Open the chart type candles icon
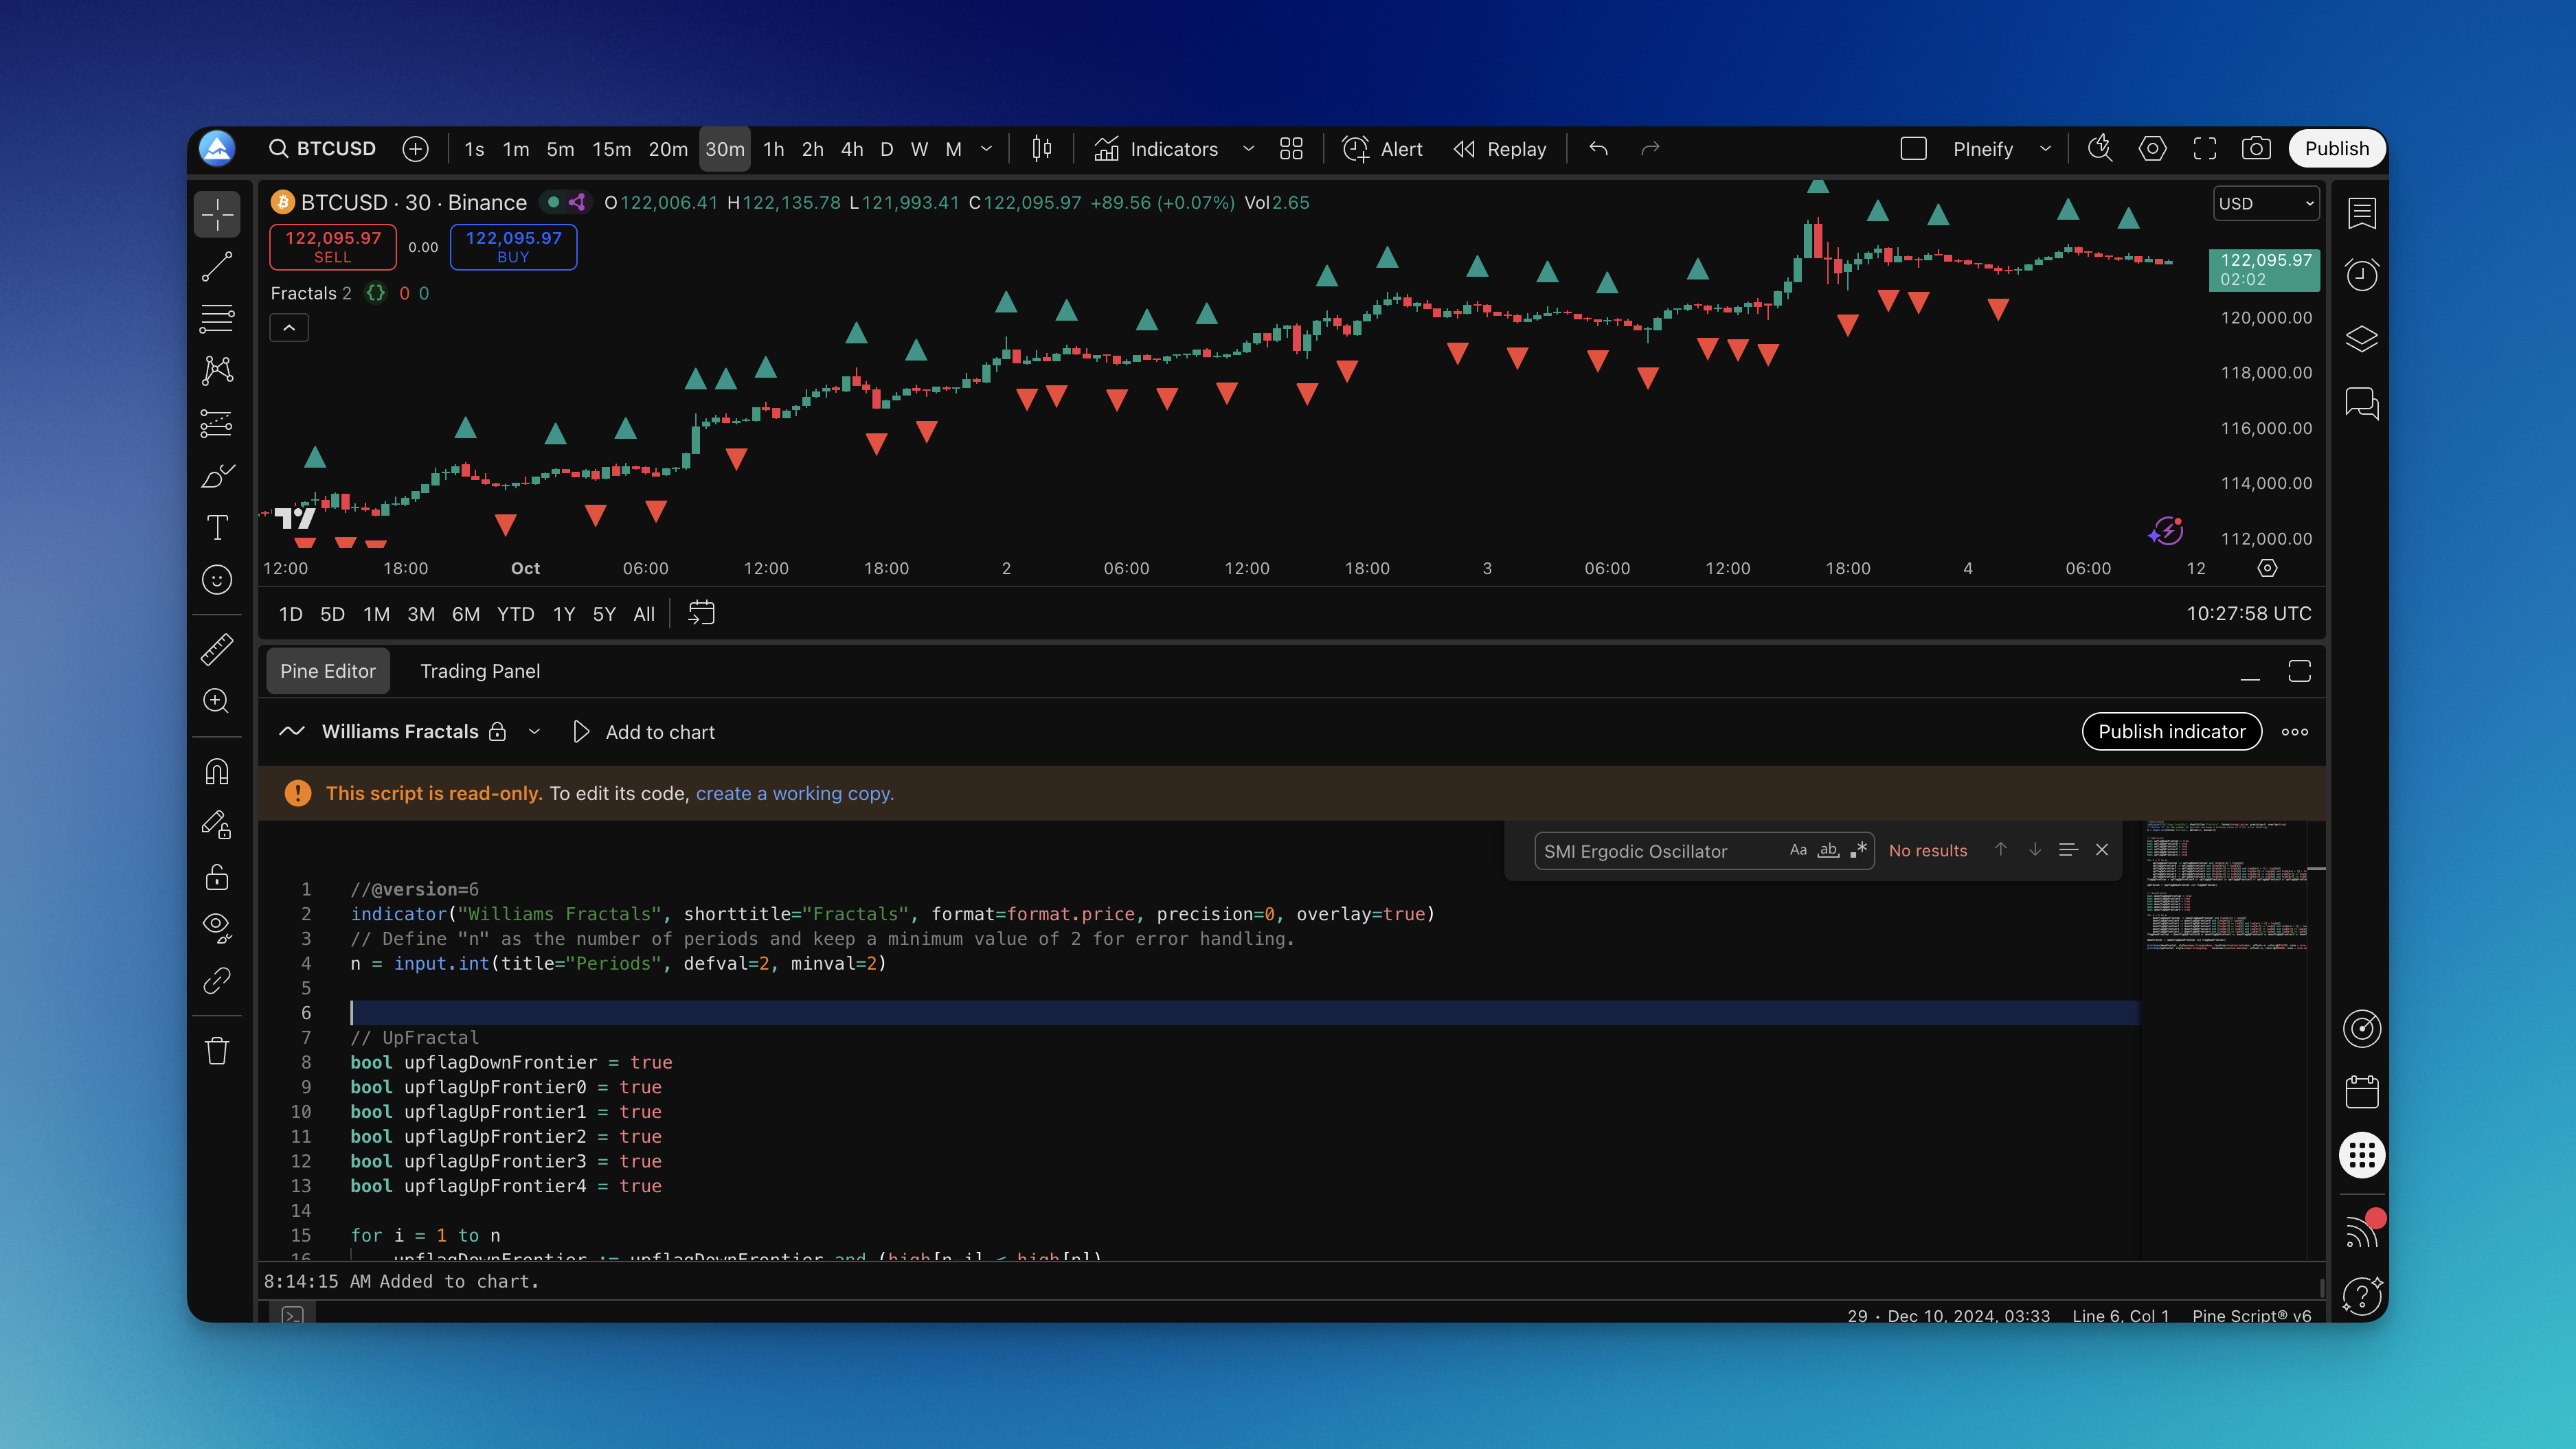This screenshot has height=1449, width=2576. tap(1041, 149)
